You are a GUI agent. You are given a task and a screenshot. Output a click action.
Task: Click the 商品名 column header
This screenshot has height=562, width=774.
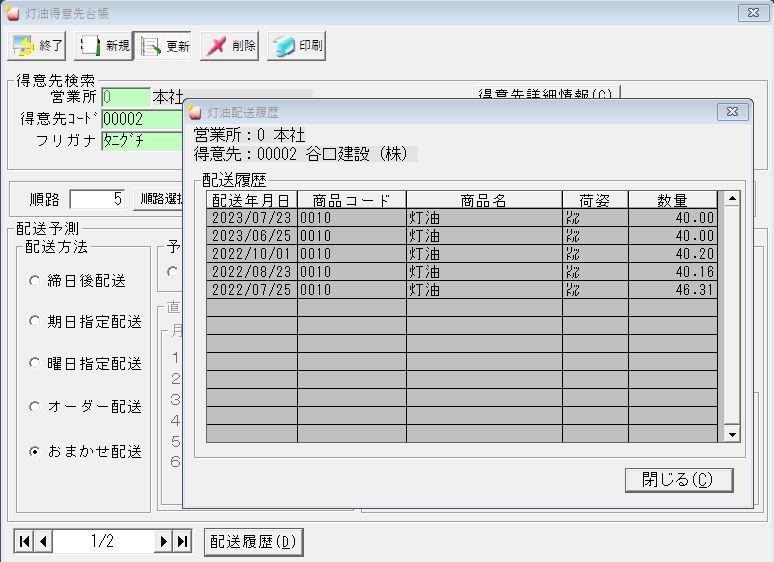click(483, 200)
